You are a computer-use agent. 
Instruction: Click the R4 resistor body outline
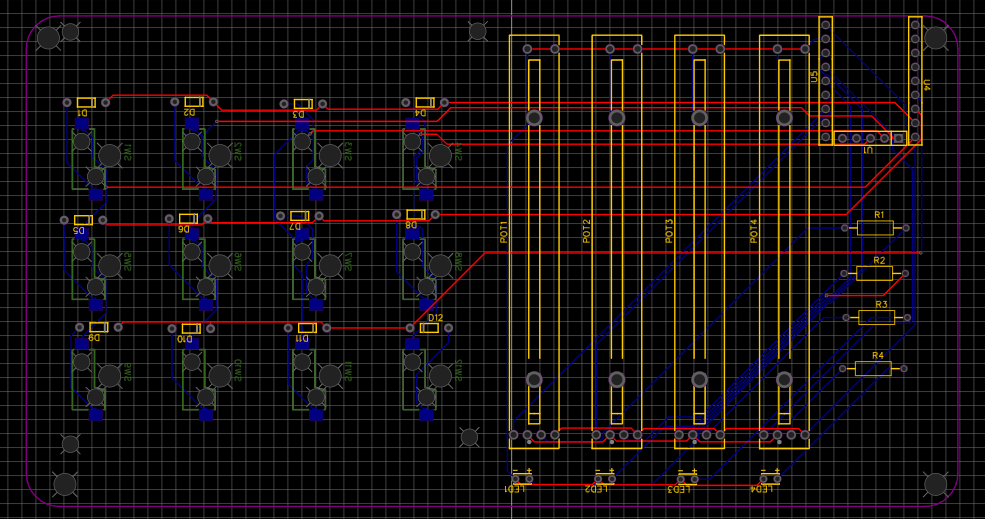pos(873,369)
